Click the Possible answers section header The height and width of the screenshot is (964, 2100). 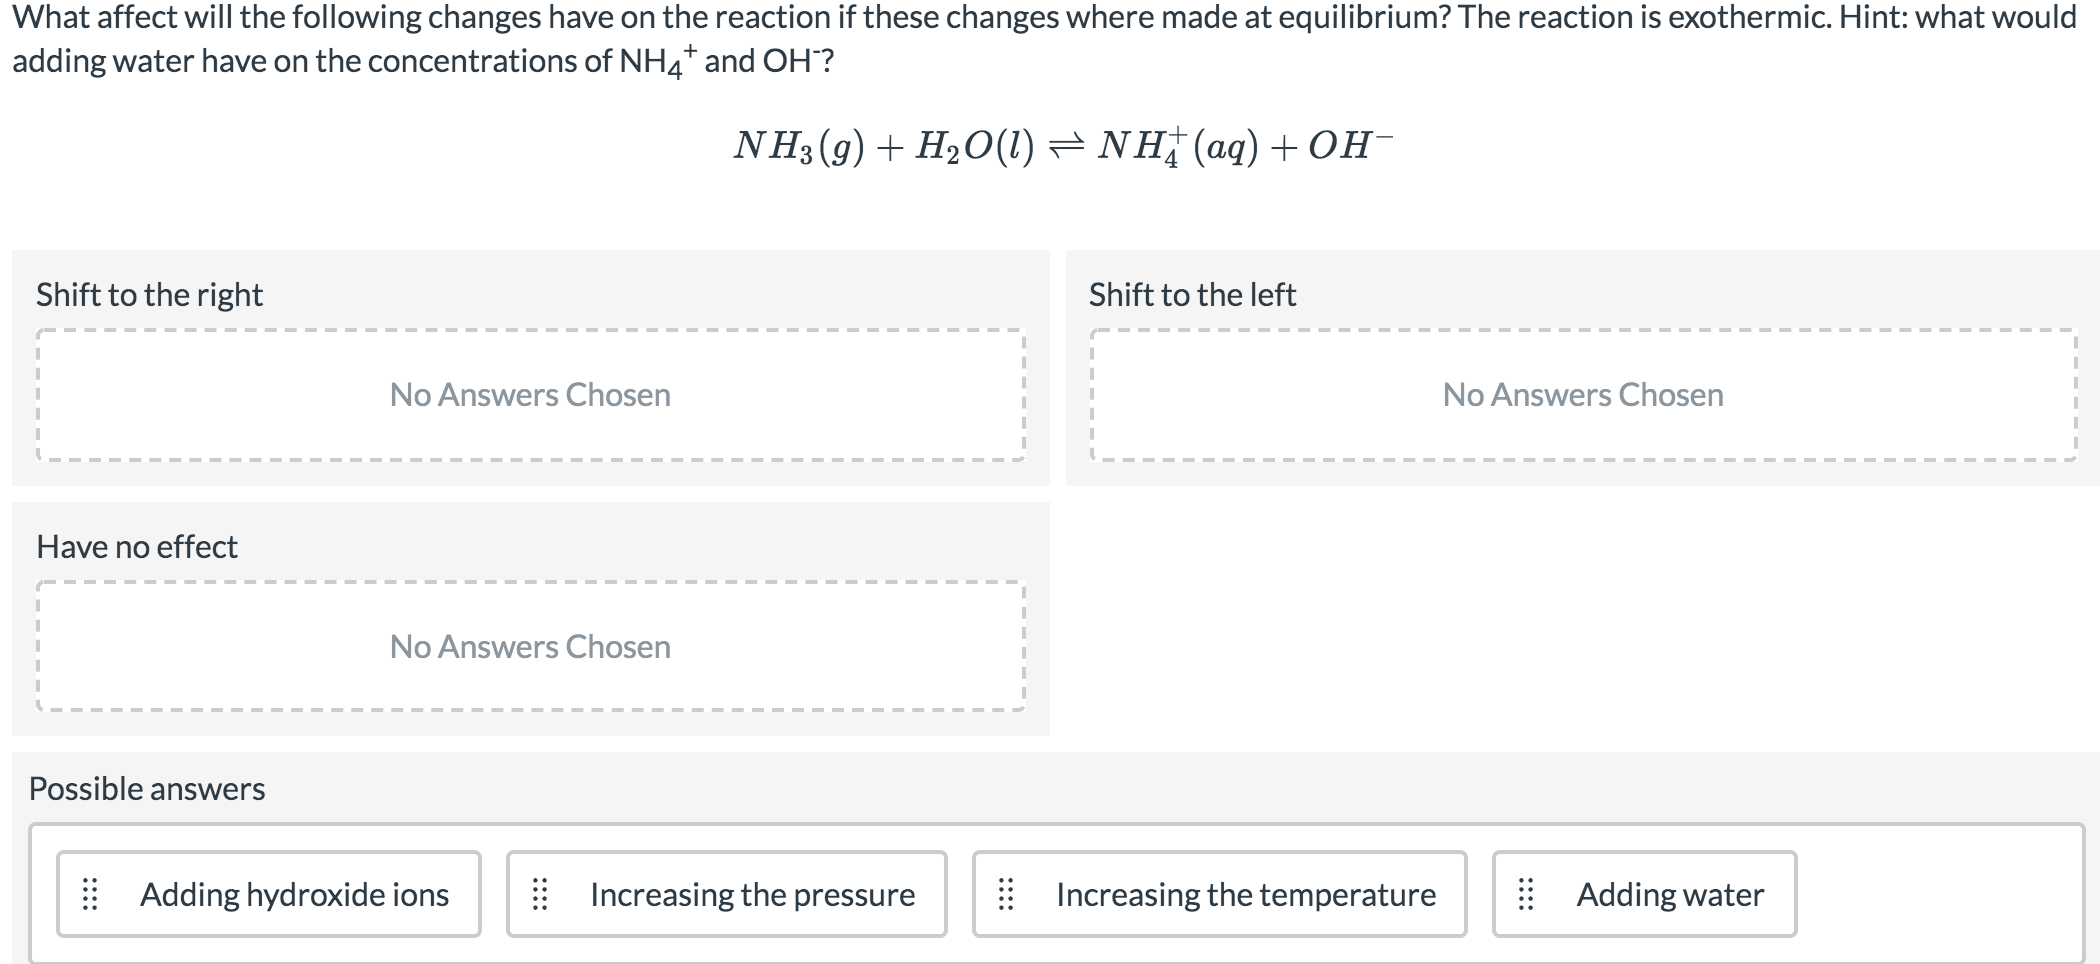(146, 788)
